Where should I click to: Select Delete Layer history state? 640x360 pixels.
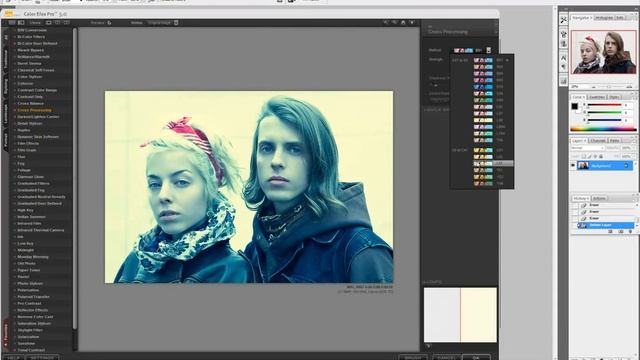pos(606,225)
